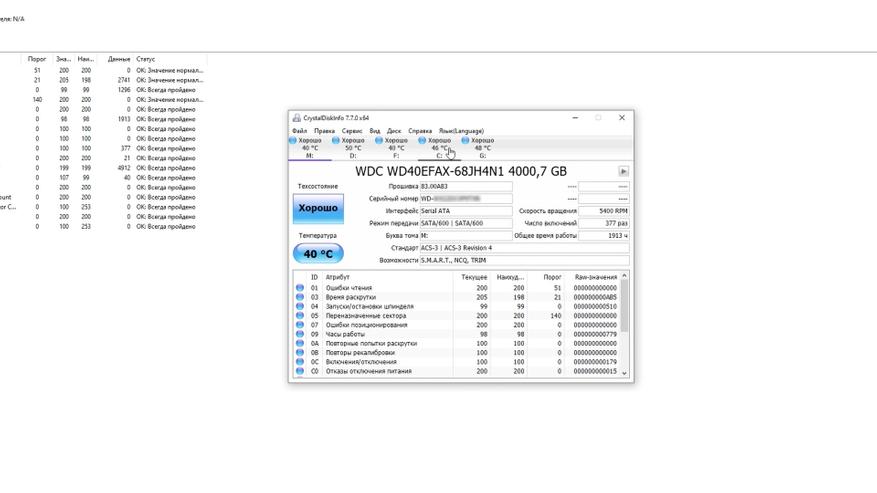Select the D: disk tab at 50 °C
The width and height of the screenshot is (877, 493).
(x=353, y=148)
